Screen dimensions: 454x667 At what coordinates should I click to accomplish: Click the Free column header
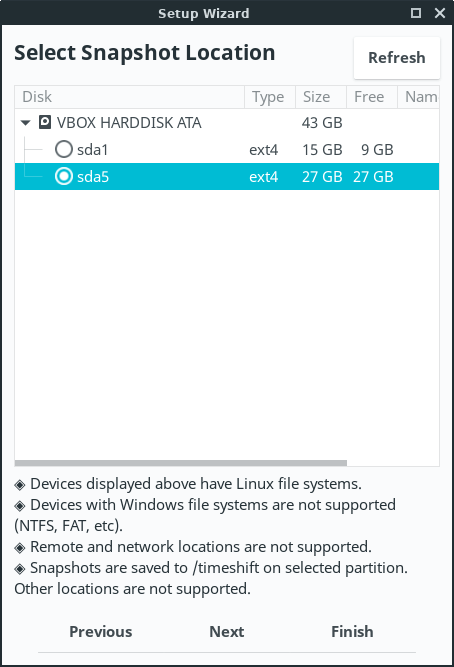coord(372,97)
